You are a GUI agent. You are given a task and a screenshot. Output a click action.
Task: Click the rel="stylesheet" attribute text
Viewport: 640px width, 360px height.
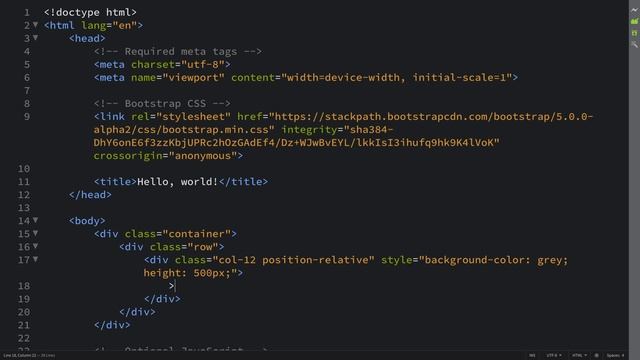pyautogui.click(x=181, y=117)
